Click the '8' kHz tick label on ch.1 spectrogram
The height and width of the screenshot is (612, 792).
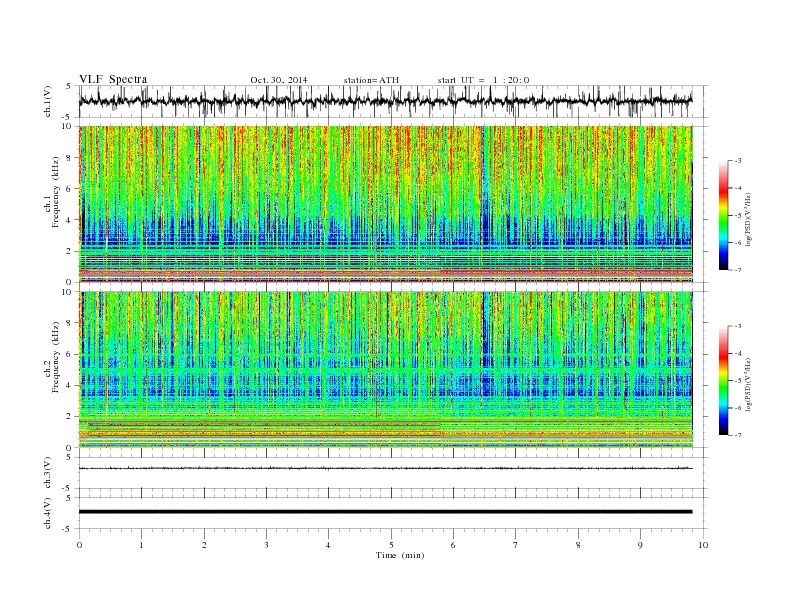coord(70,158)
